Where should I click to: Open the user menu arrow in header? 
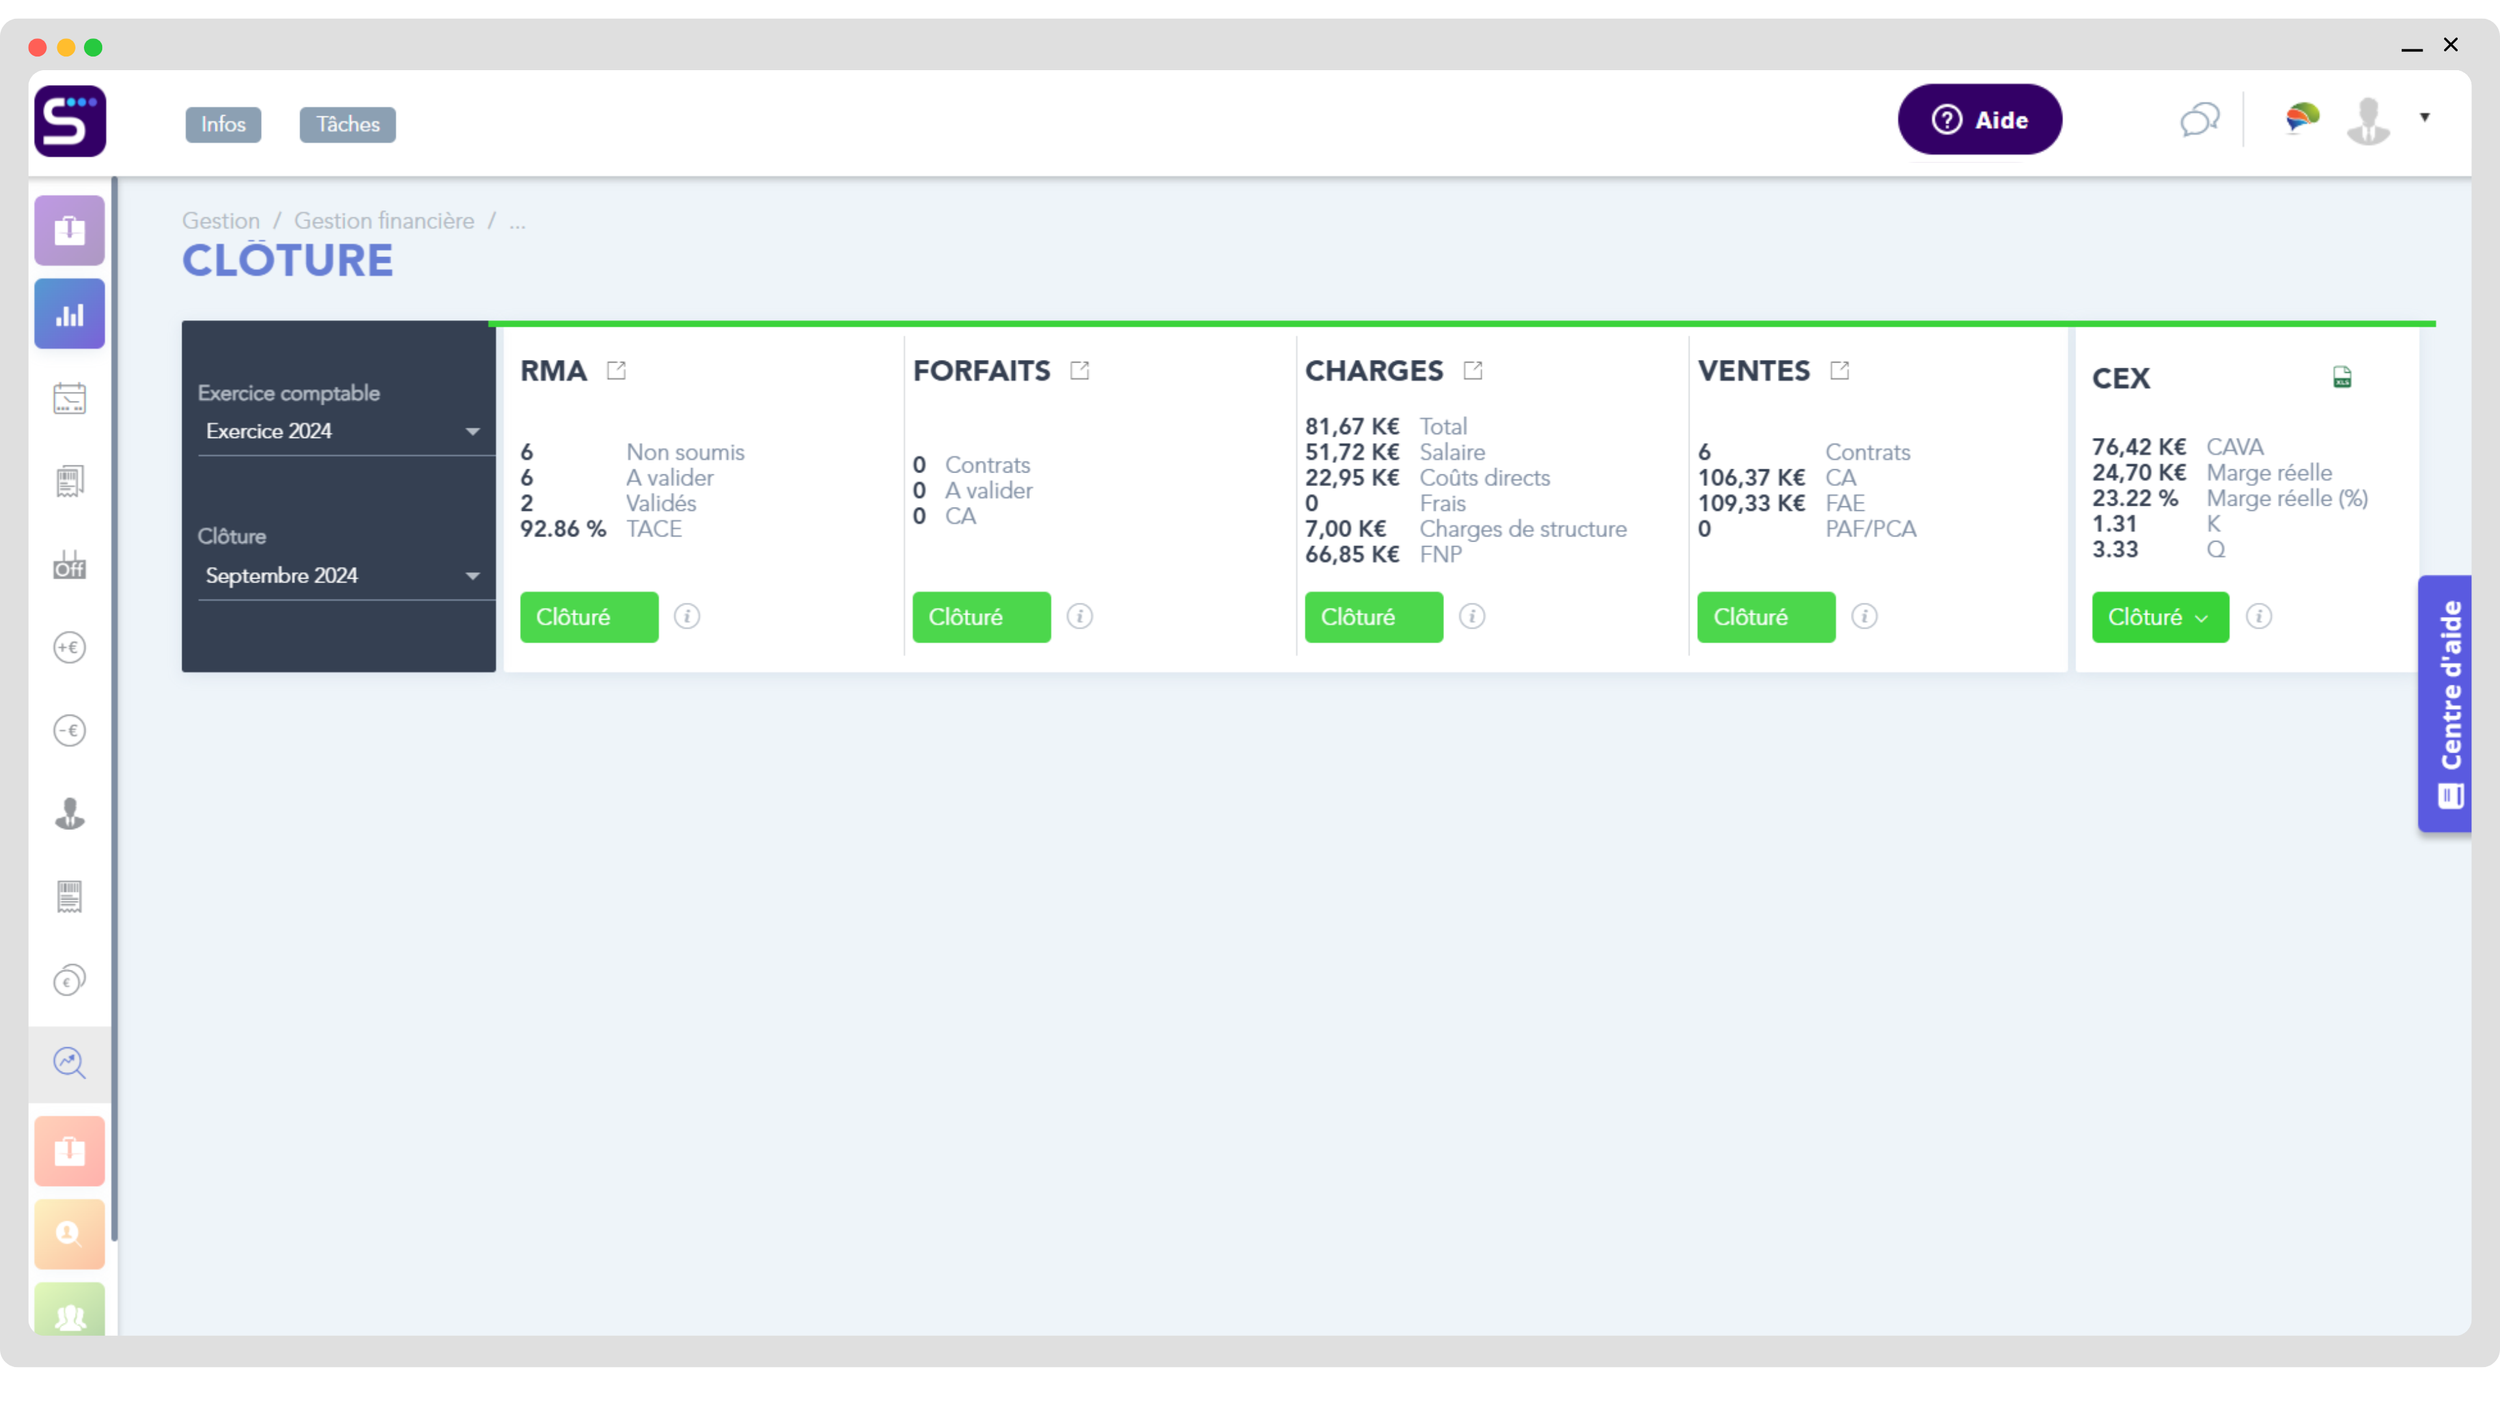2425,118
